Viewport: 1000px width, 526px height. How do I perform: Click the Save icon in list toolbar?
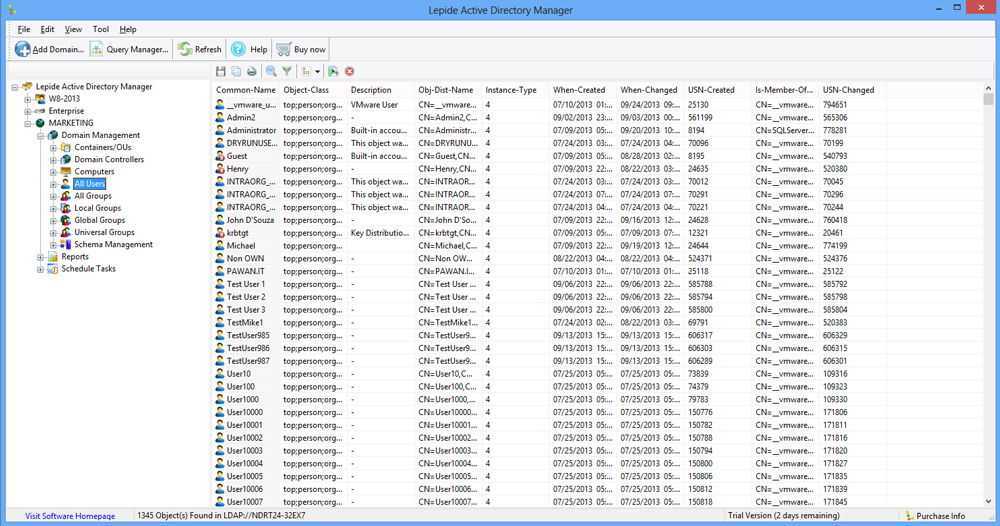tap(221, 72)
